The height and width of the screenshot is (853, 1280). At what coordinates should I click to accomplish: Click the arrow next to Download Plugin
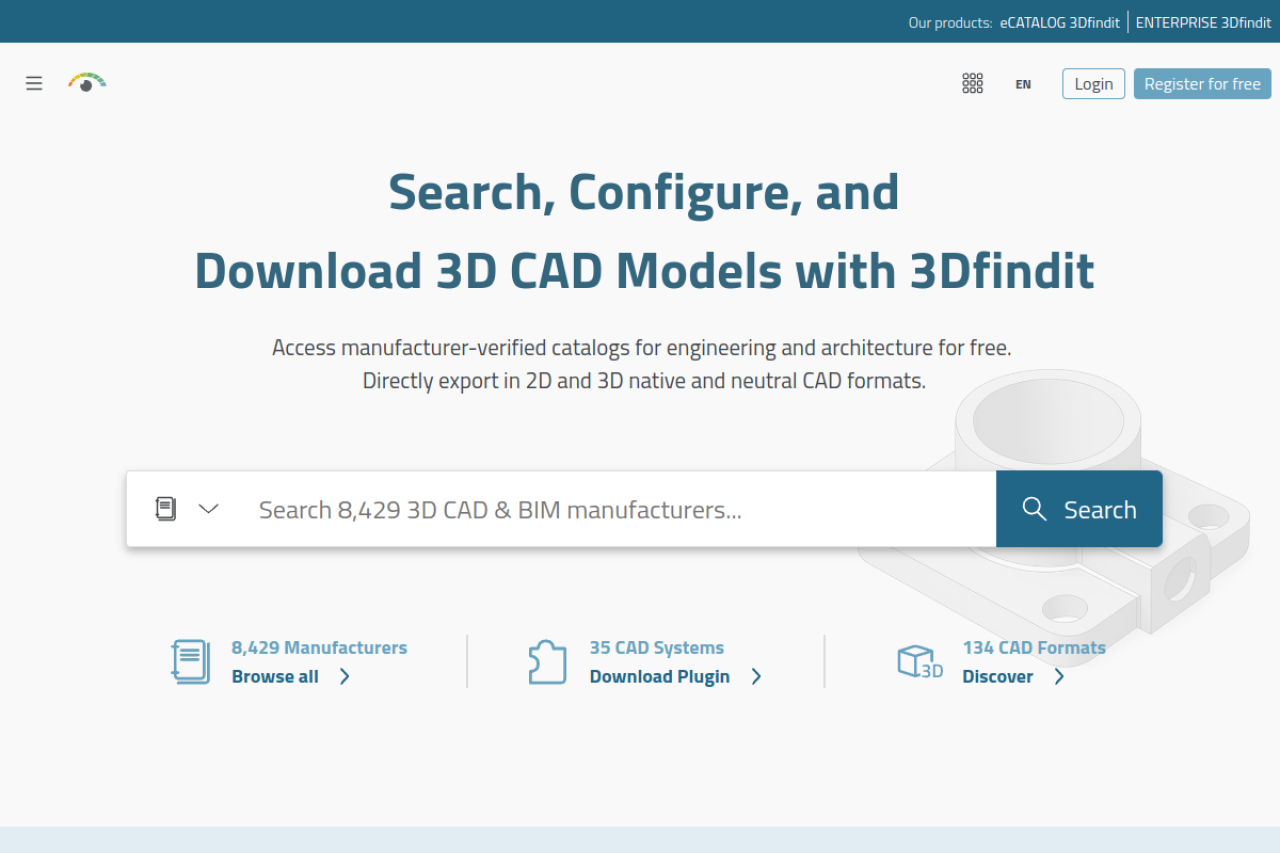(757, 677)
